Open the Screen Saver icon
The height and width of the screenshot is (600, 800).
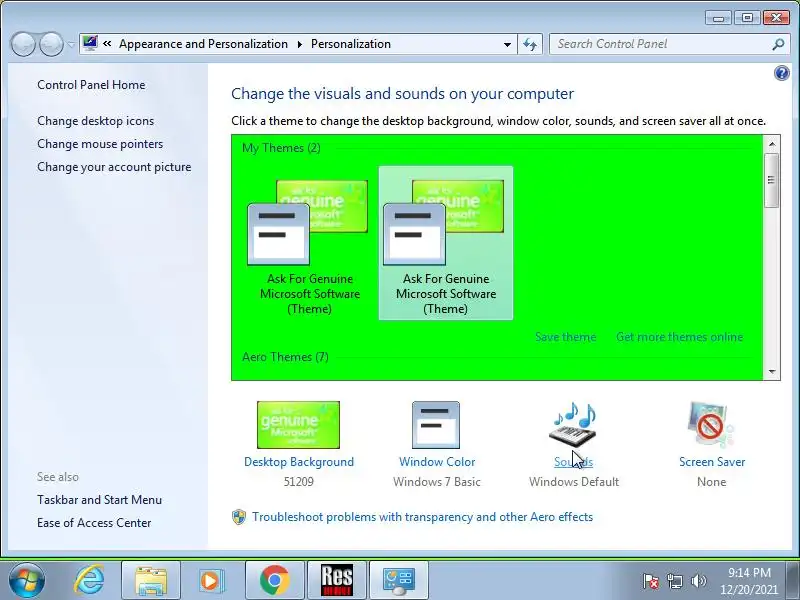point(711,425)
